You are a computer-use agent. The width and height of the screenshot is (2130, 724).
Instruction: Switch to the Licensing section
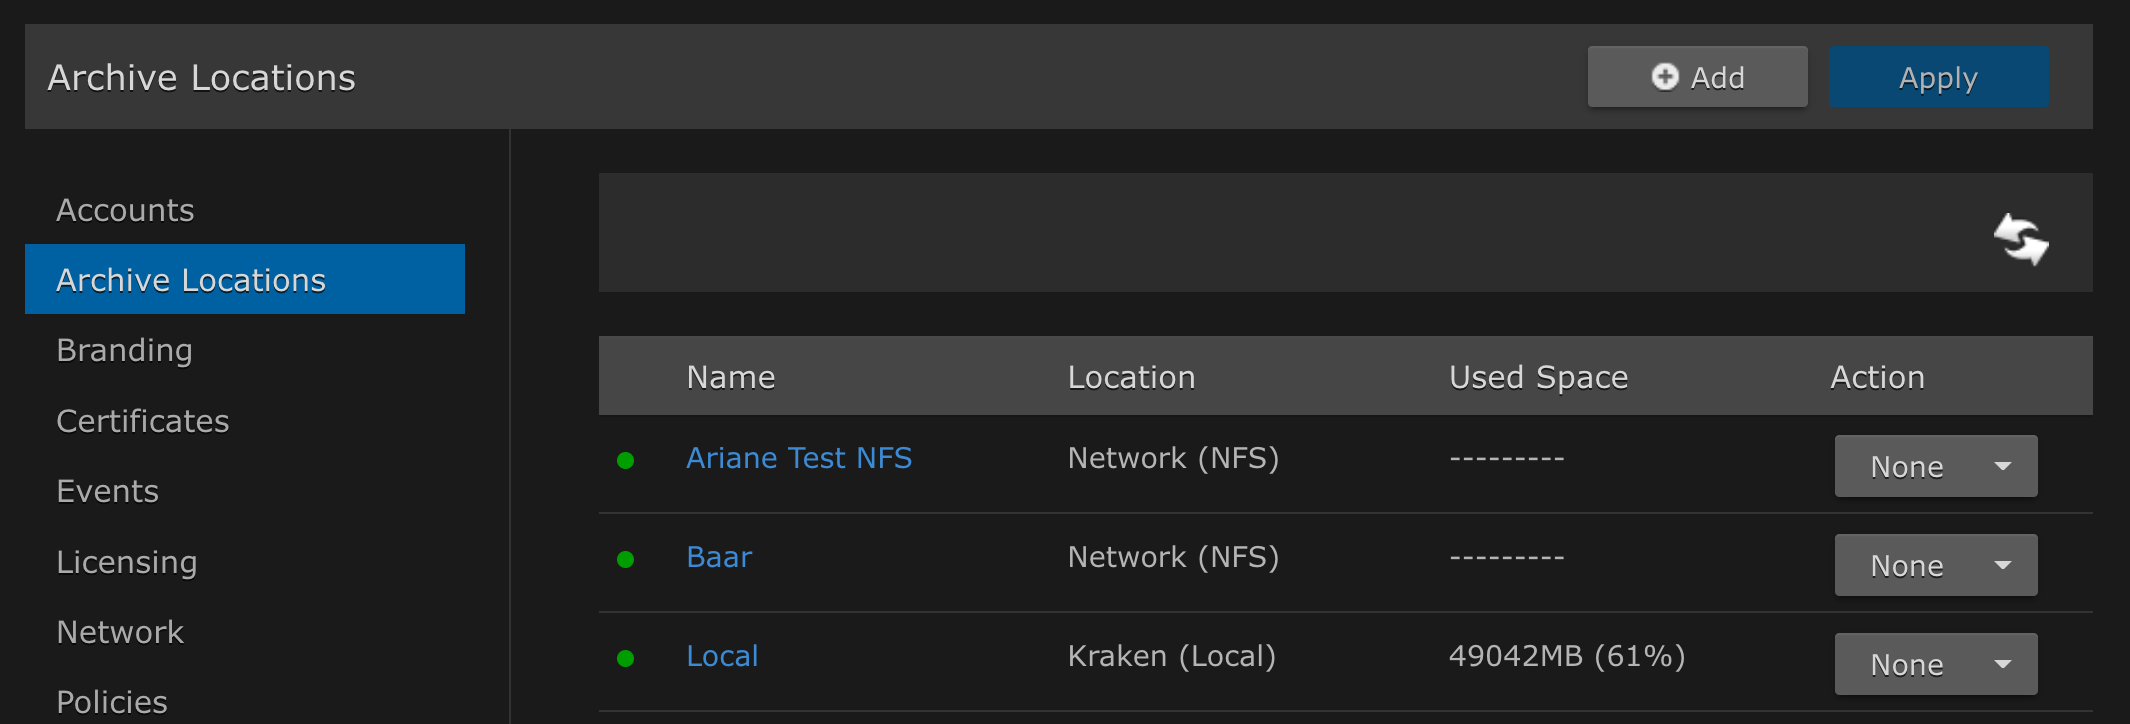point(126,562)
